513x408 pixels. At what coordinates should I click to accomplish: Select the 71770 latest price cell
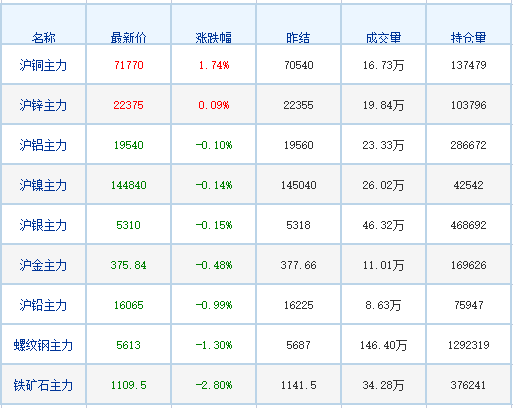129,65
